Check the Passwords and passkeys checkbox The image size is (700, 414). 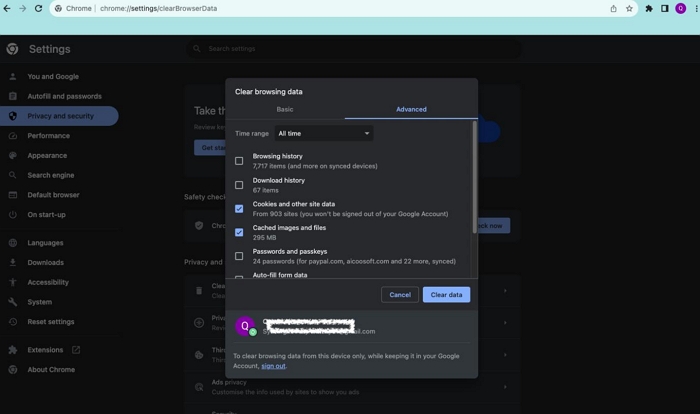click(x=239, y=256)
